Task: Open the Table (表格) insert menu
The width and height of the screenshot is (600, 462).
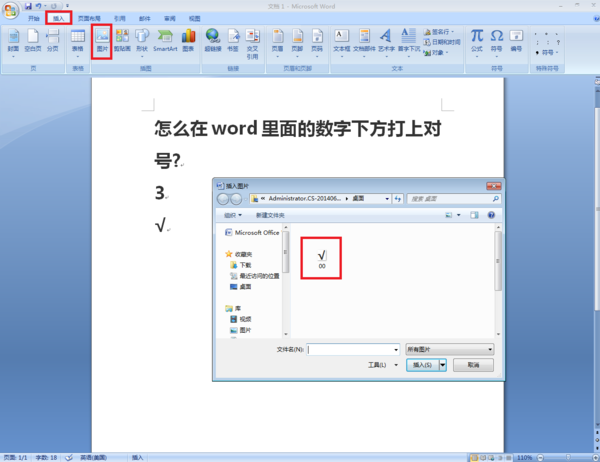Action: [78, 43]
